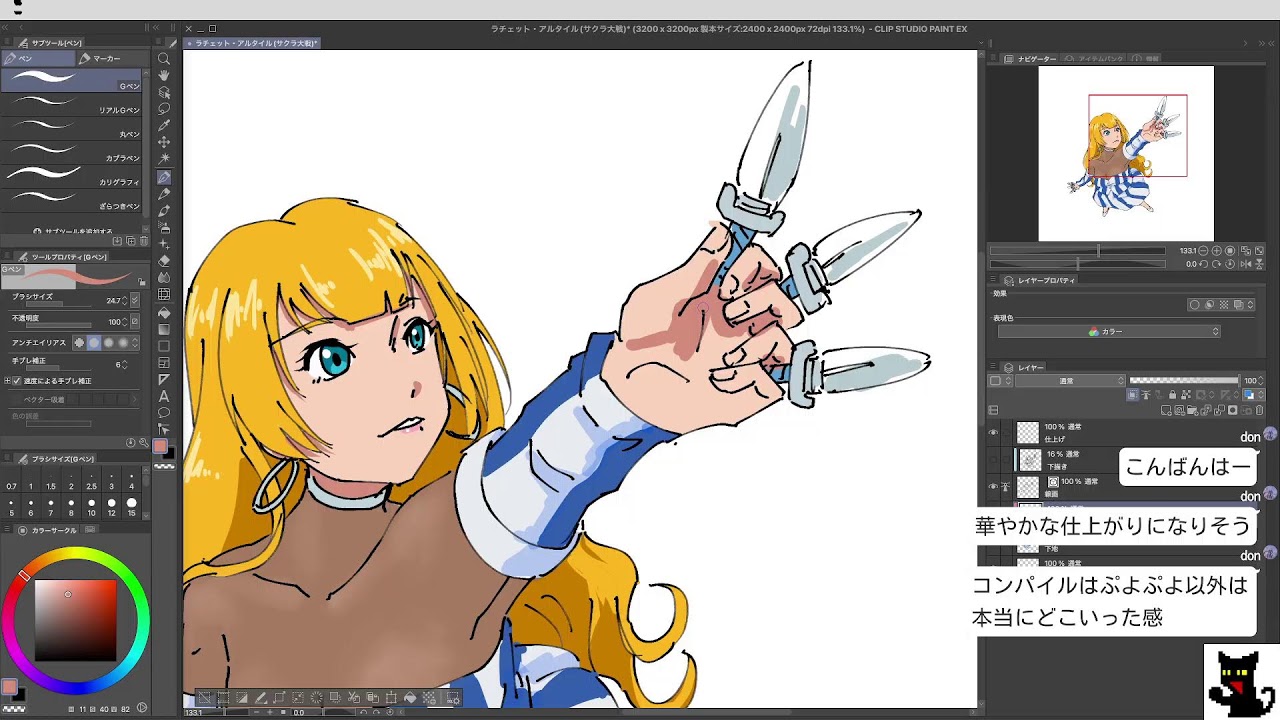Choose the カリグラフィ sub tool
1280x720 pixels.
(x=72, y=176)
